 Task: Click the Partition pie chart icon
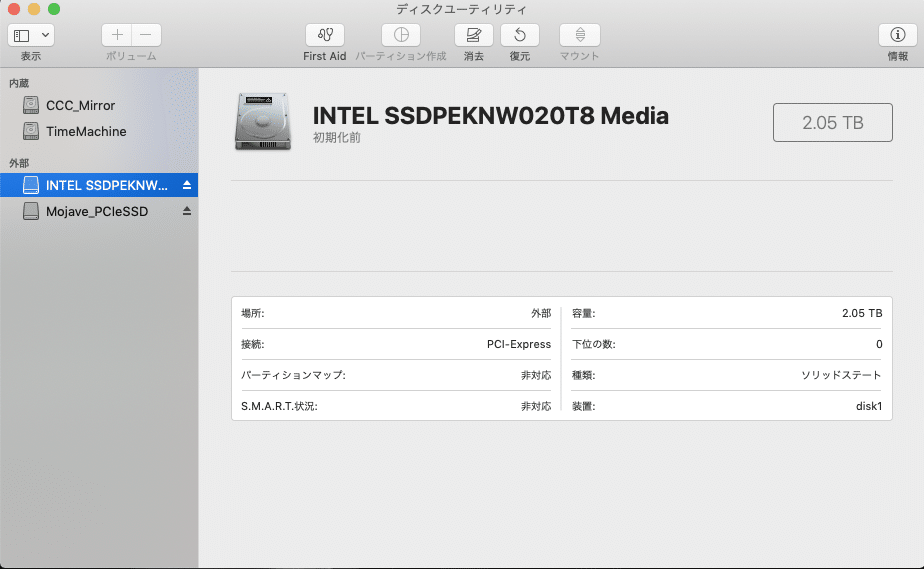click(x=401, y=35)
